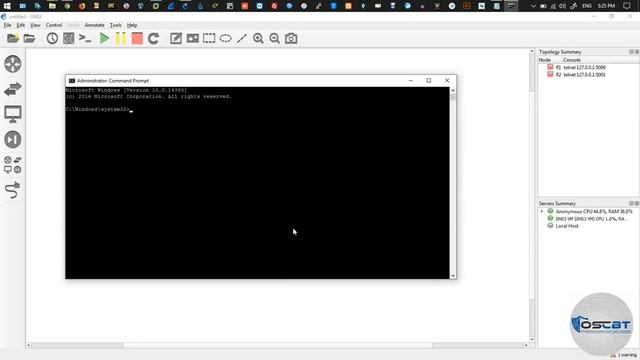The width and height of the screenshot is (640, 360).
Task: Open an existing project with folder icon
Action: [x=29, y=38]
